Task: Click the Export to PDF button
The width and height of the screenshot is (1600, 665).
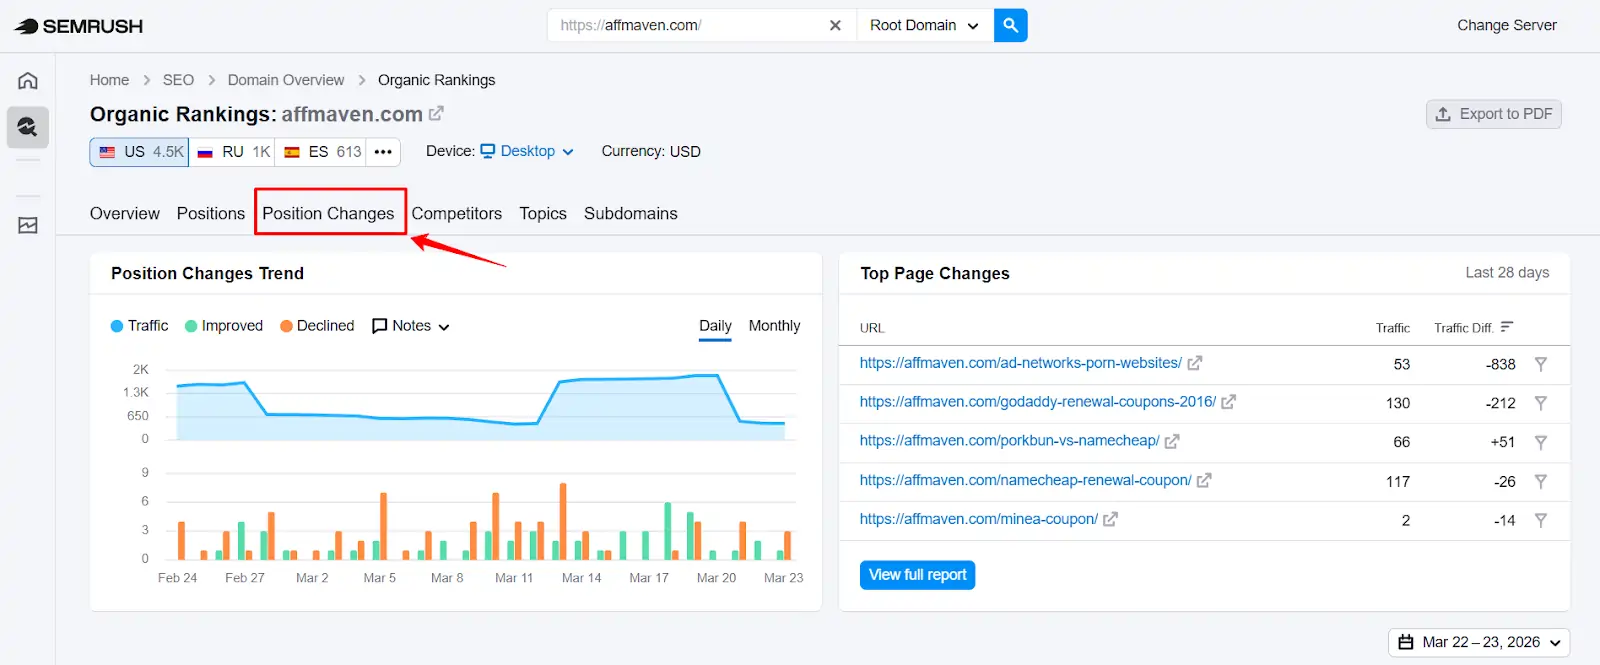Action: pyautogui.click(x=1494, y=114)
